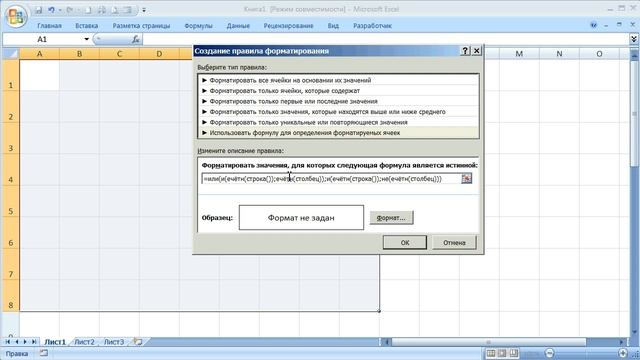The width and height of the screenshot is (640, 360).
Task: Open the Вставка ribbon tab
Action: pyautogui.click(x=87, y=26)
